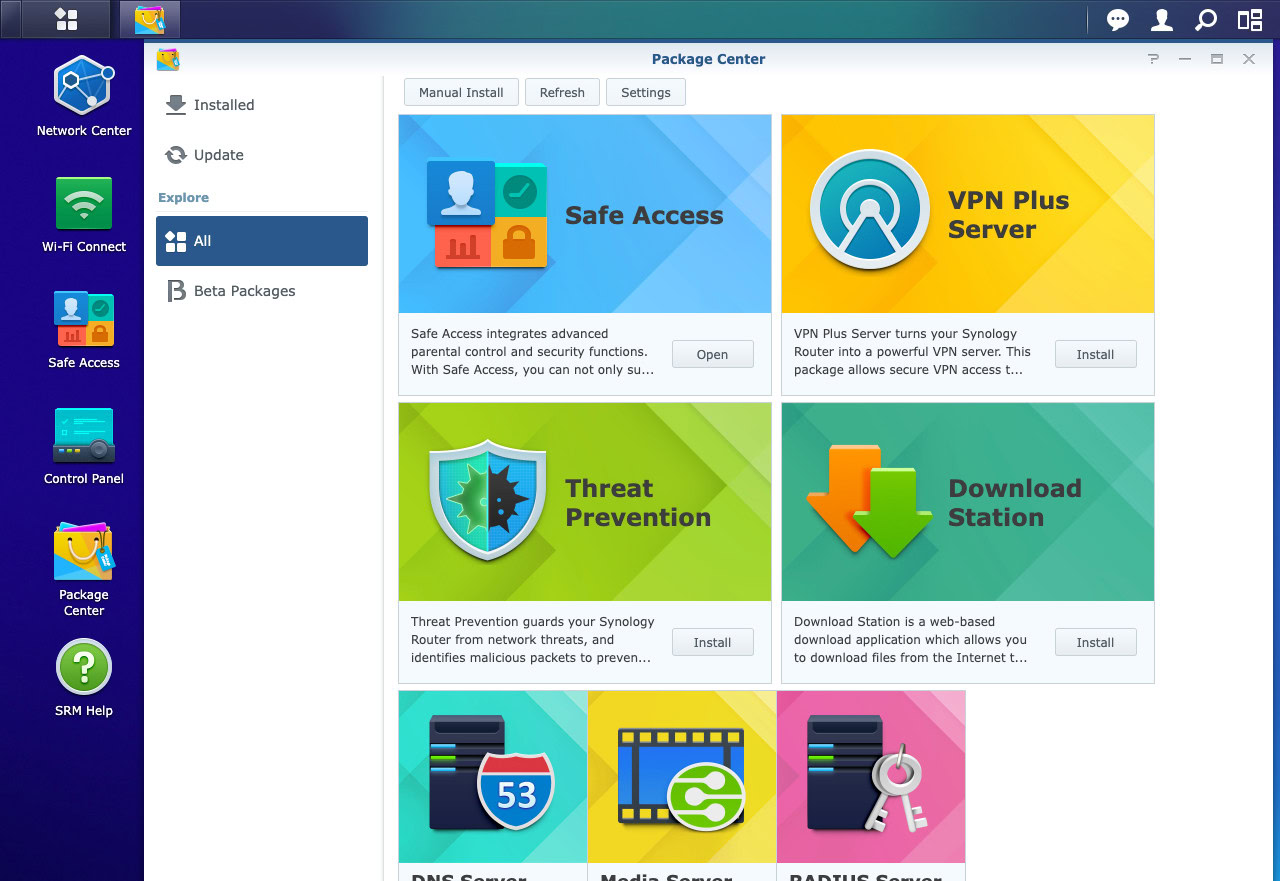Click the Safe Access description text
Image resolution: width=1280 pixels, height=881 pixels.
533,352
